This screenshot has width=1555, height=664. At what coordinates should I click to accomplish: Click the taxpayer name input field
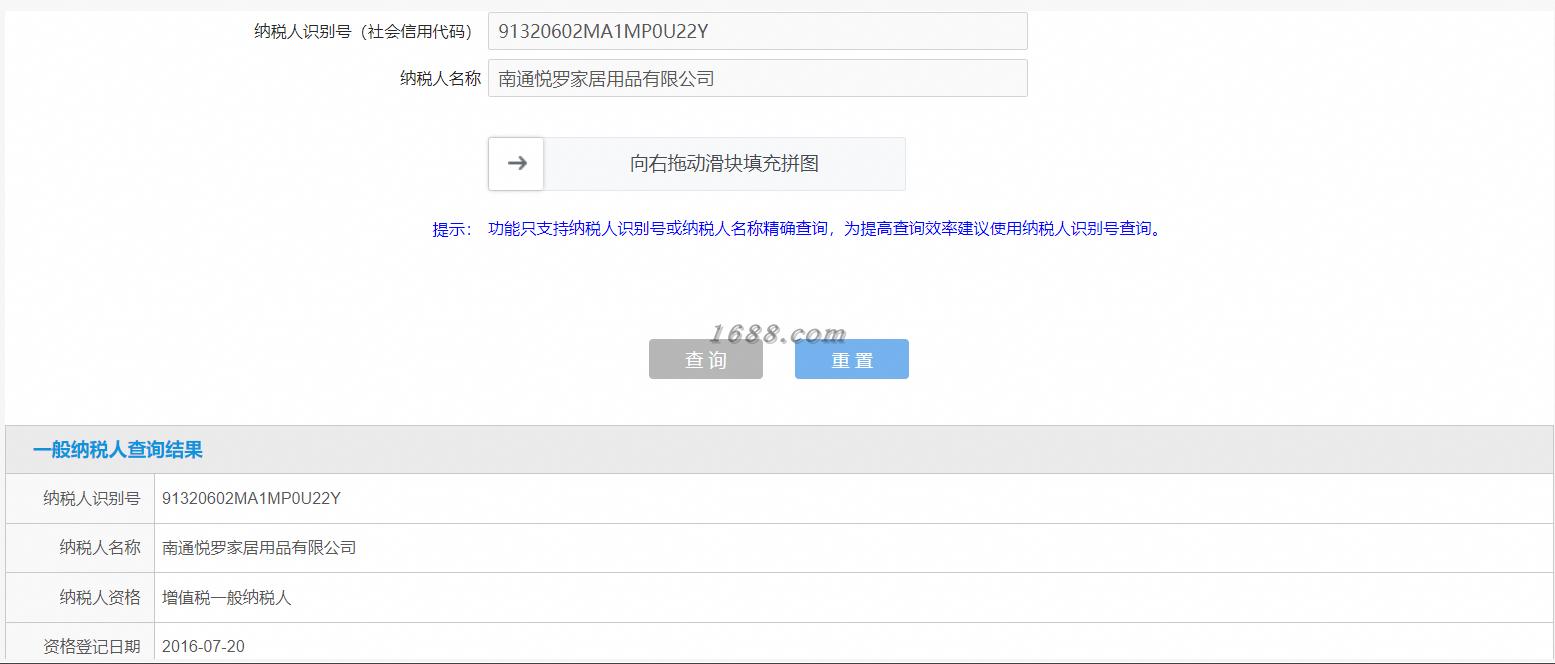click(x=757, y=78)
